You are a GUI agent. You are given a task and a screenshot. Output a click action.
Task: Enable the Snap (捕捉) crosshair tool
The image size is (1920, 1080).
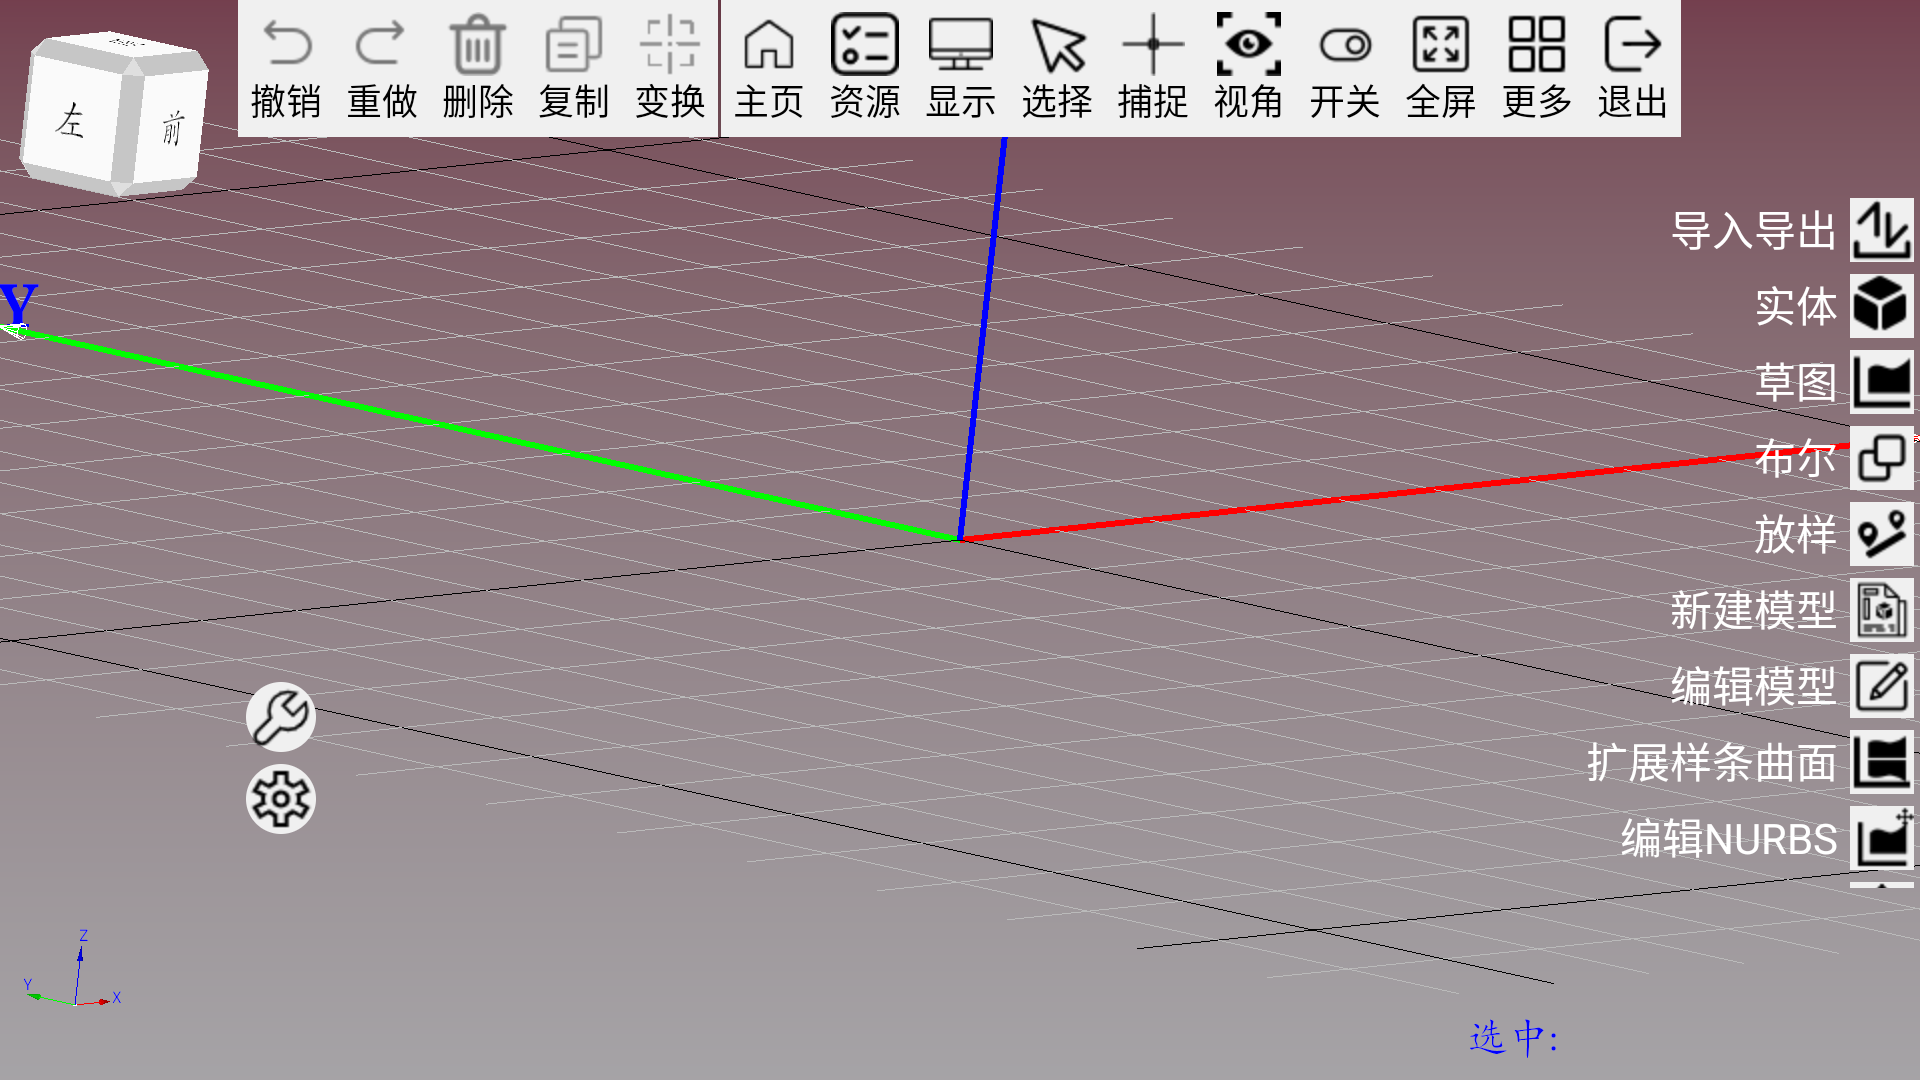pyautogui.click(x=1152, y=46)
